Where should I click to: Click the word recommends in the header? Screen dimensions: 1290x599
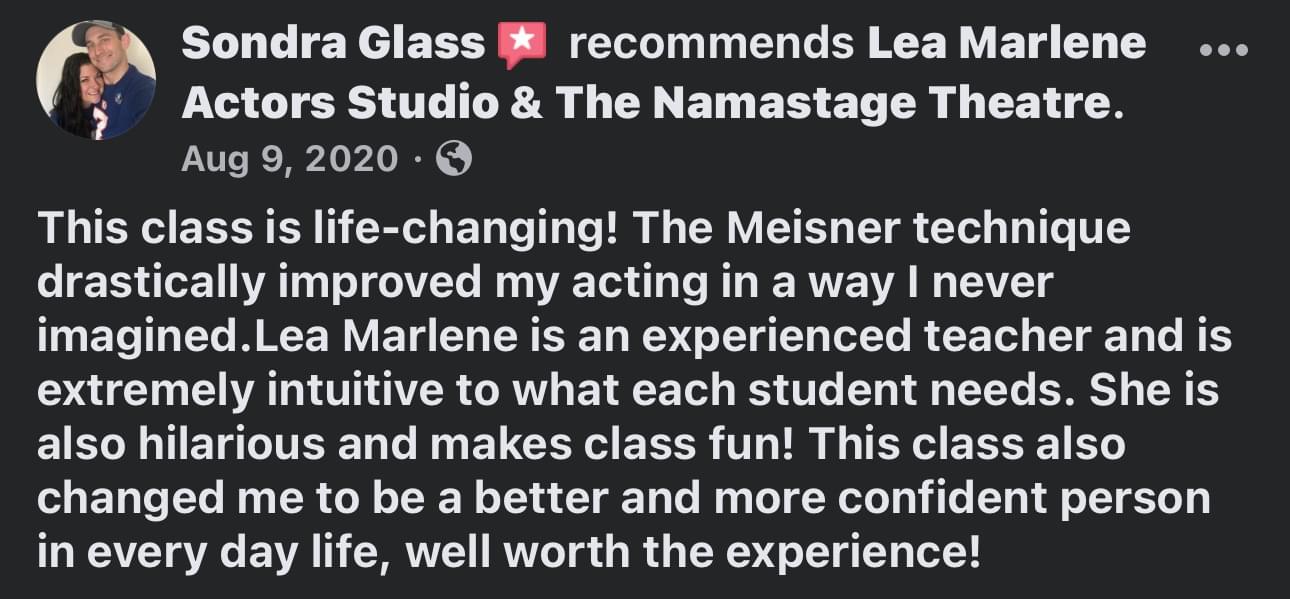click(710, 45)
